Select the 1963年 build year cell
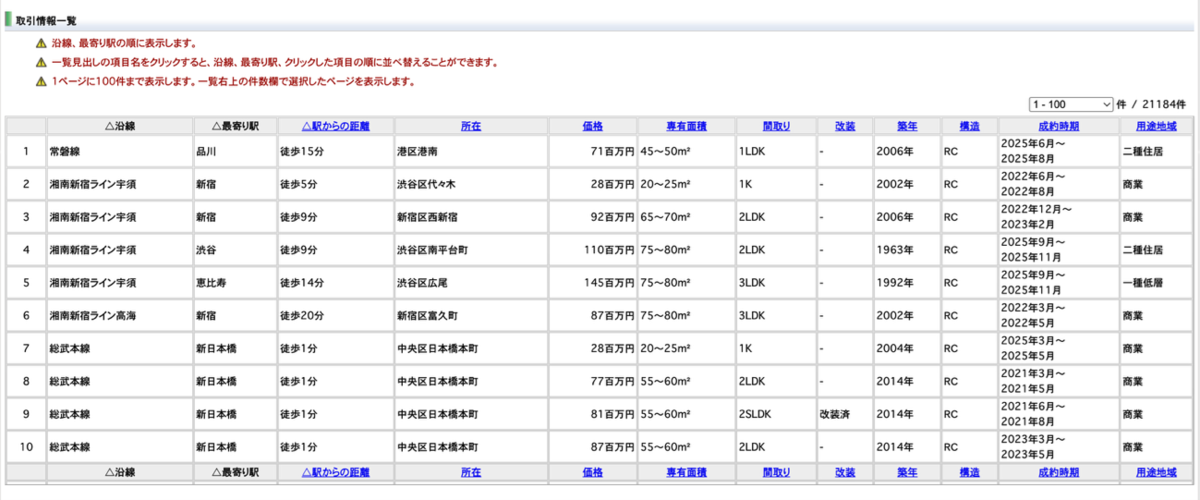This screenshot has height=500, width=1200. 907,250
